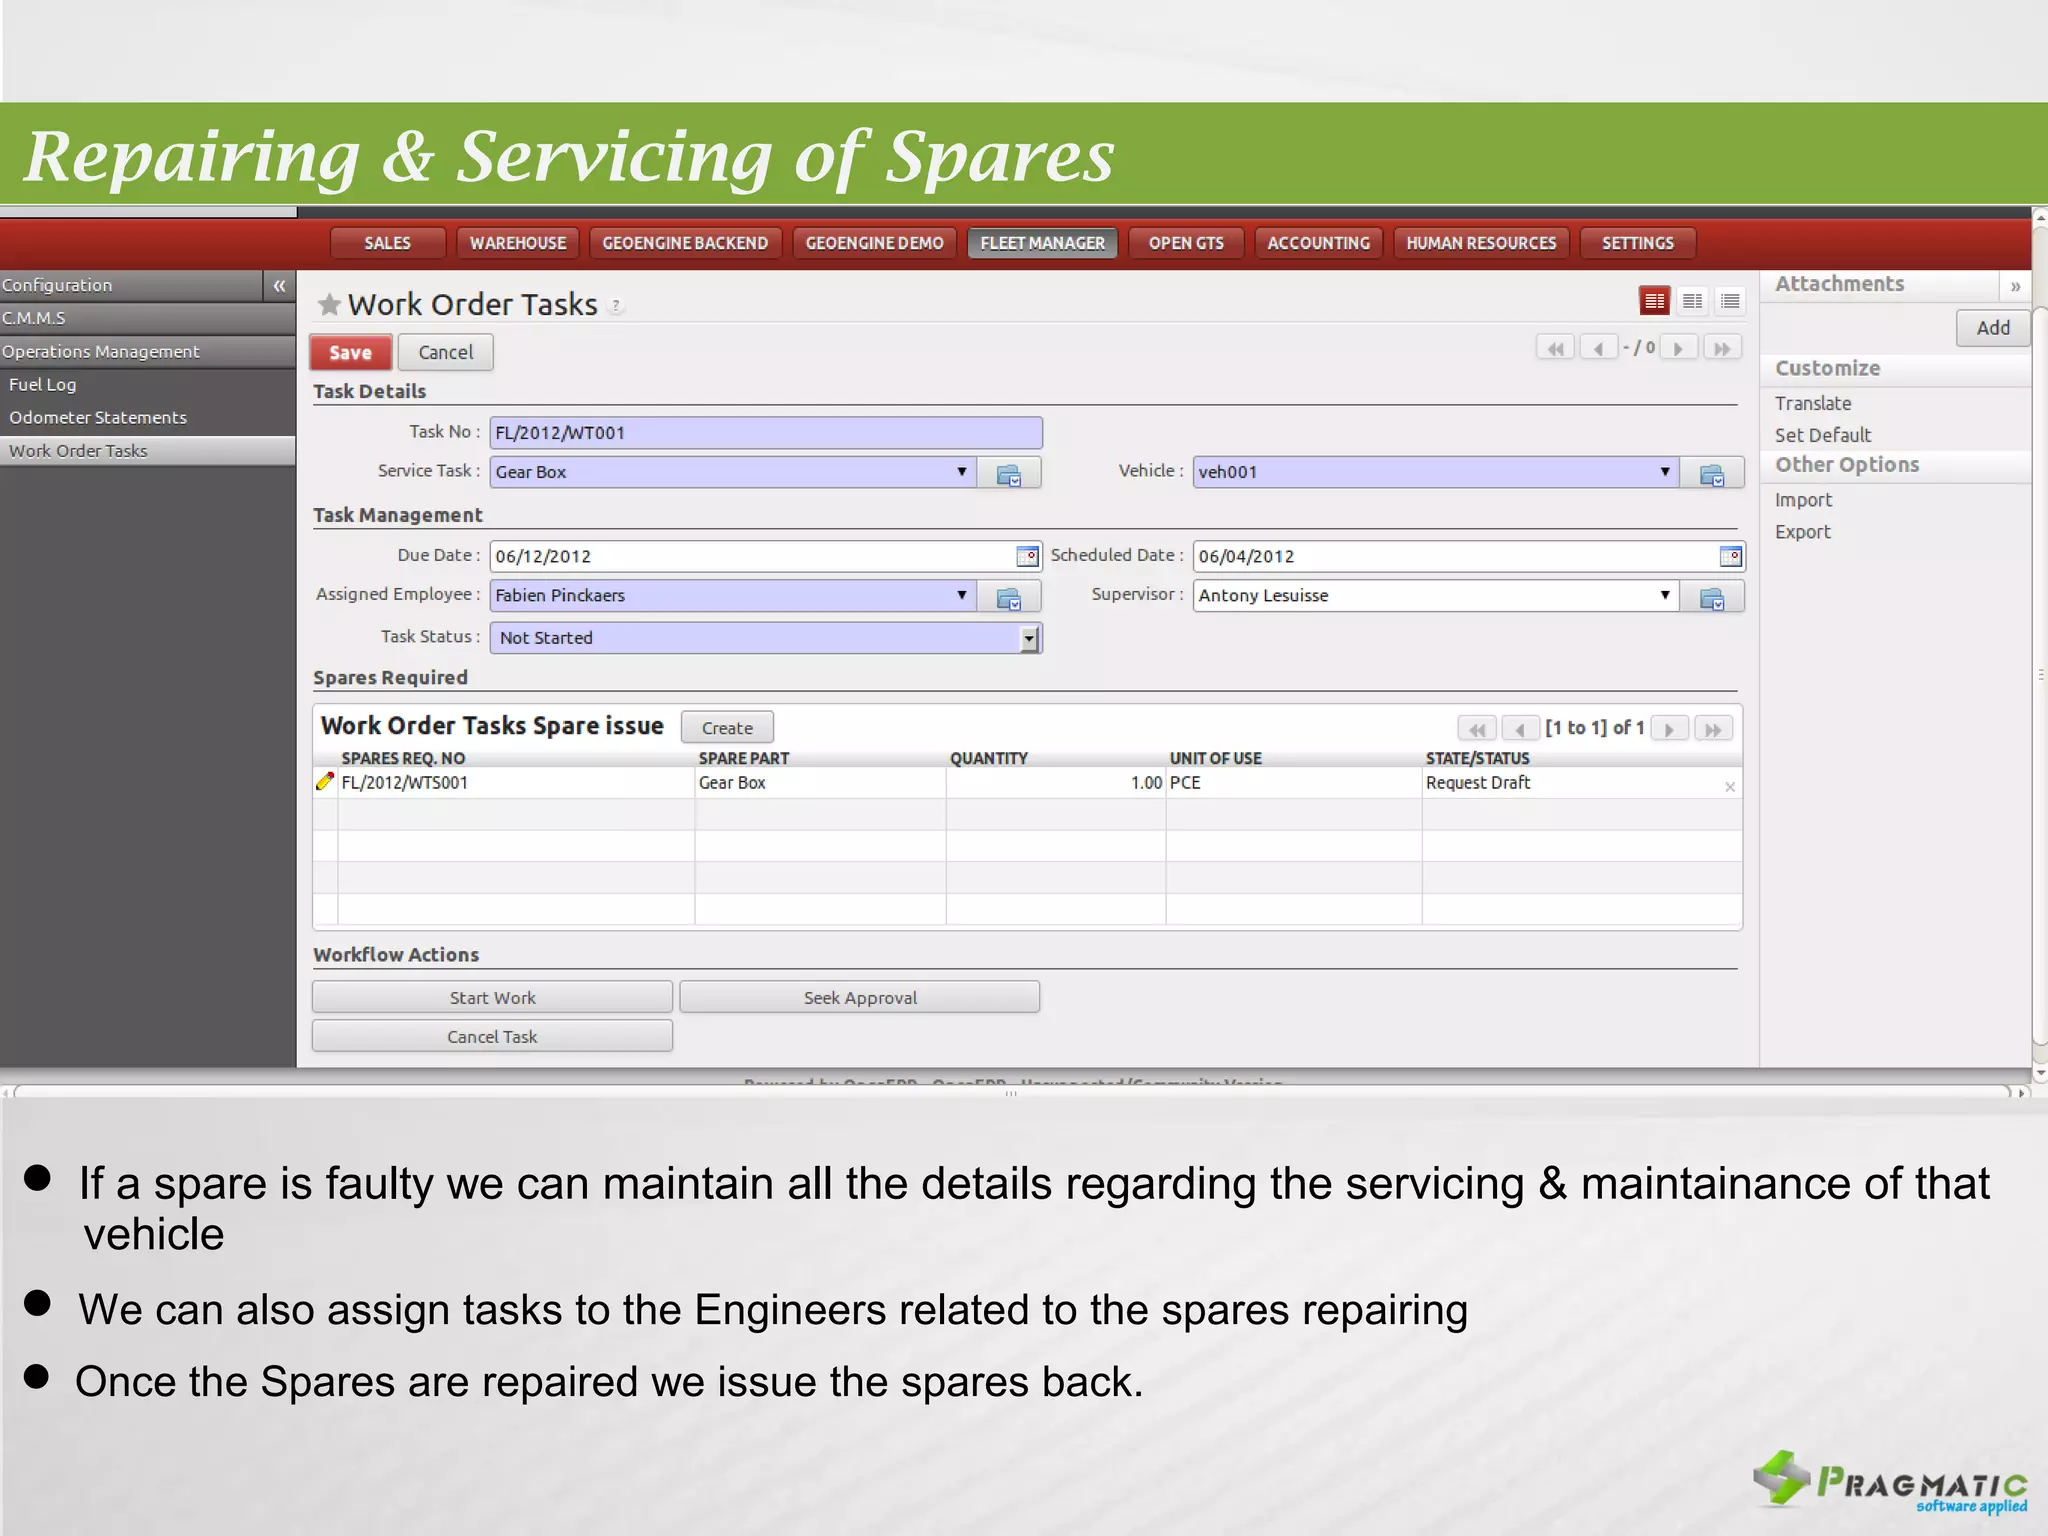The image size is (2048, 1536).
Task: Expand the Supervisor dropdown arrow
Action: [1665, 596]
